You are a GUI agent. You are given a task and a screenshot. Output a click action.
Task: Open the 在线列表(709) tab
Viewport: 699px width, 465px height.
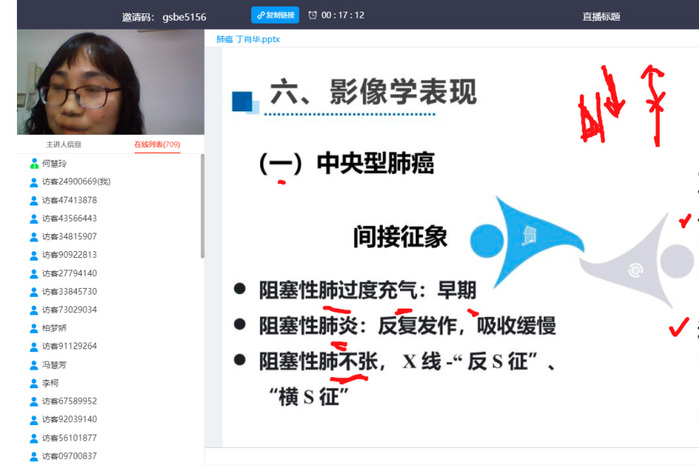(x=157, y=144)
